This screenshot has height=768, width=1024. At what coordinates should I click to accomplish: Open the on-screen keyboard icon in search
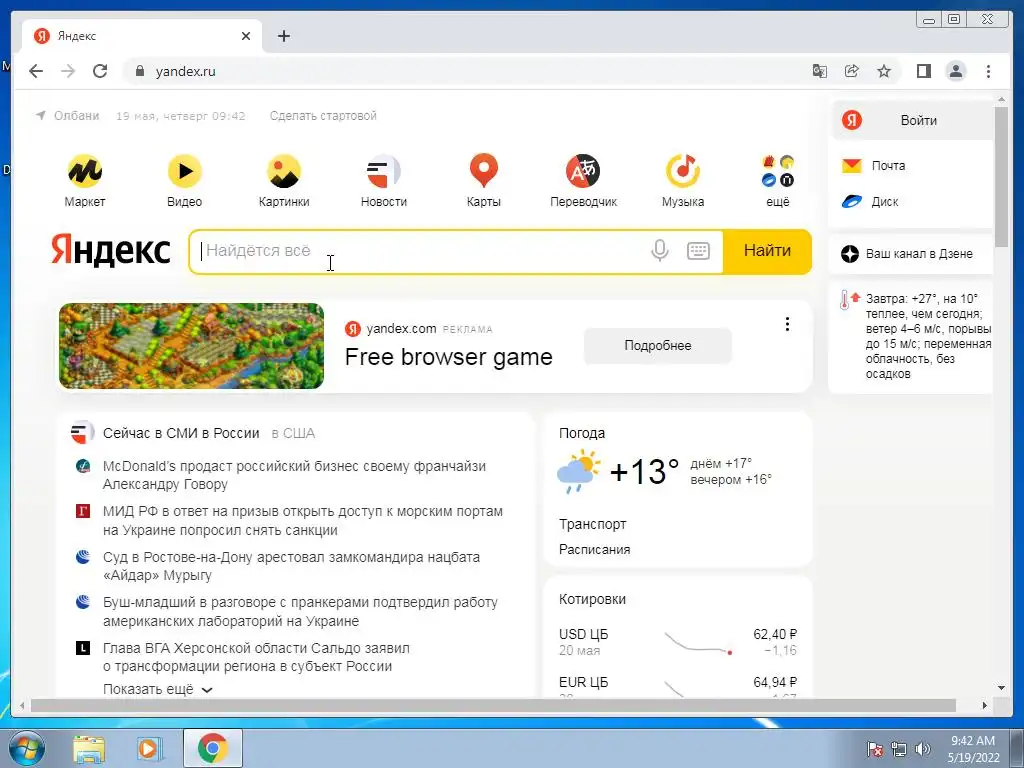coord(698,251)
